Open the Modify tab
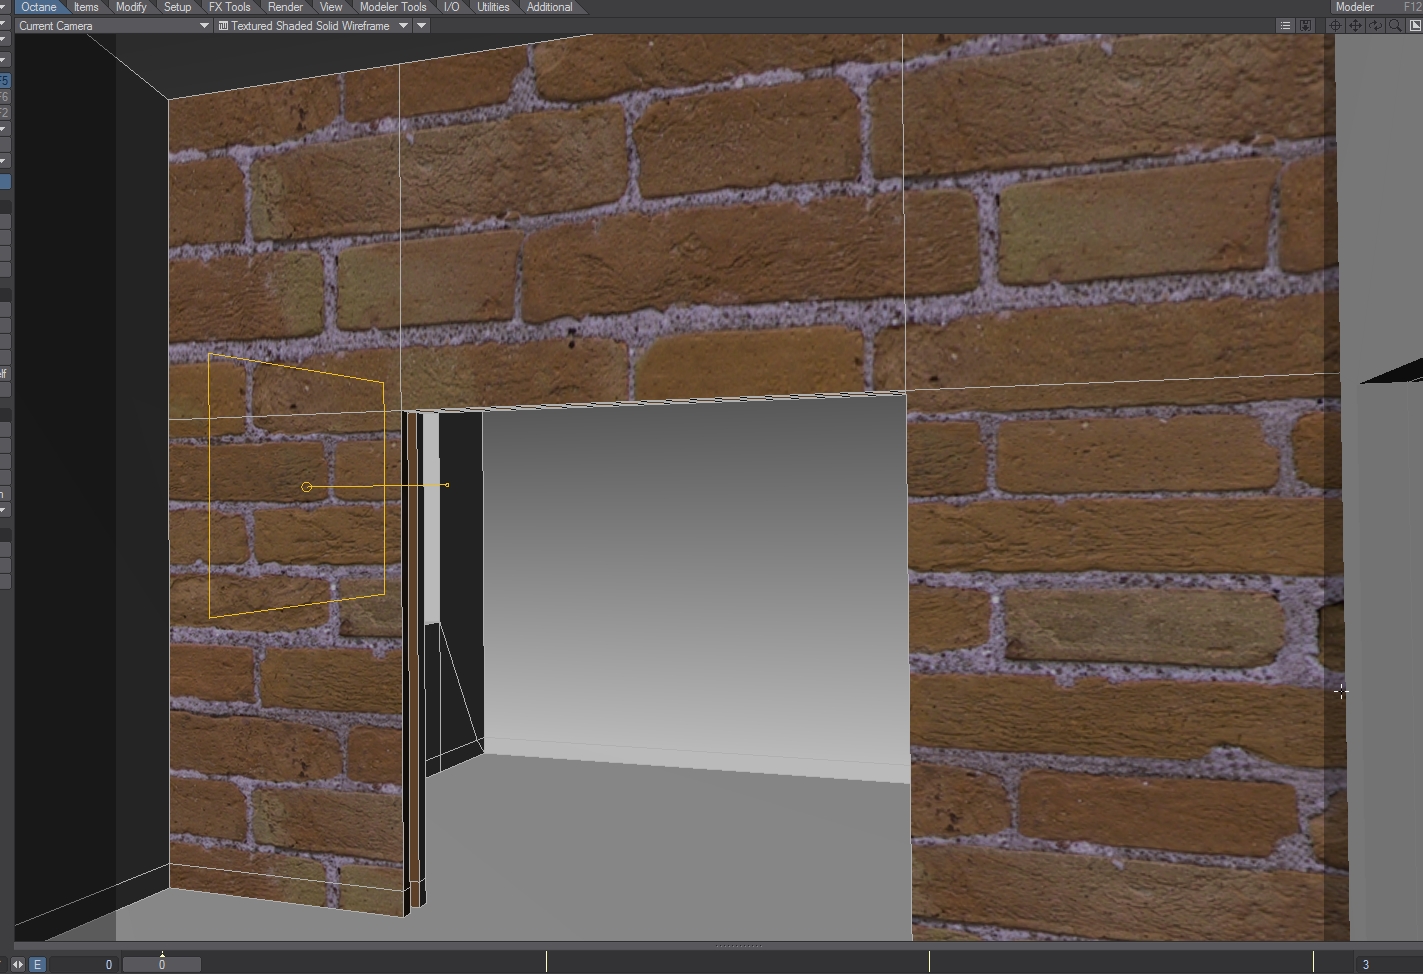The width and height of the screenshot is (1423, 974). click(x=131, y=7)
